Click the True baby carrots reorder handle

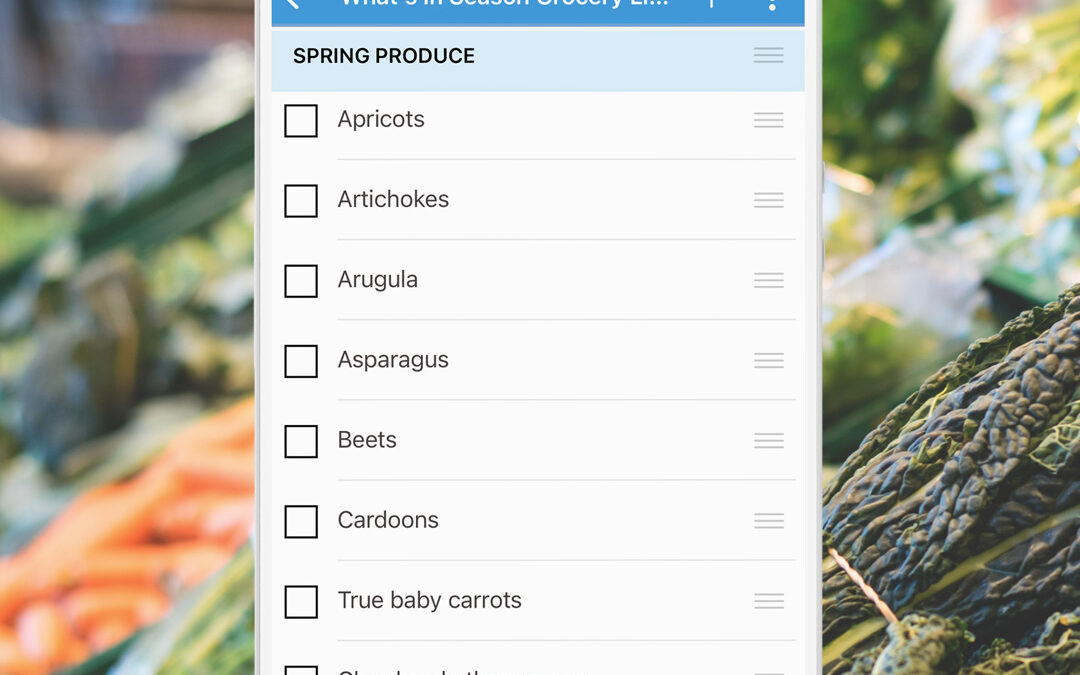pos(769,601)
